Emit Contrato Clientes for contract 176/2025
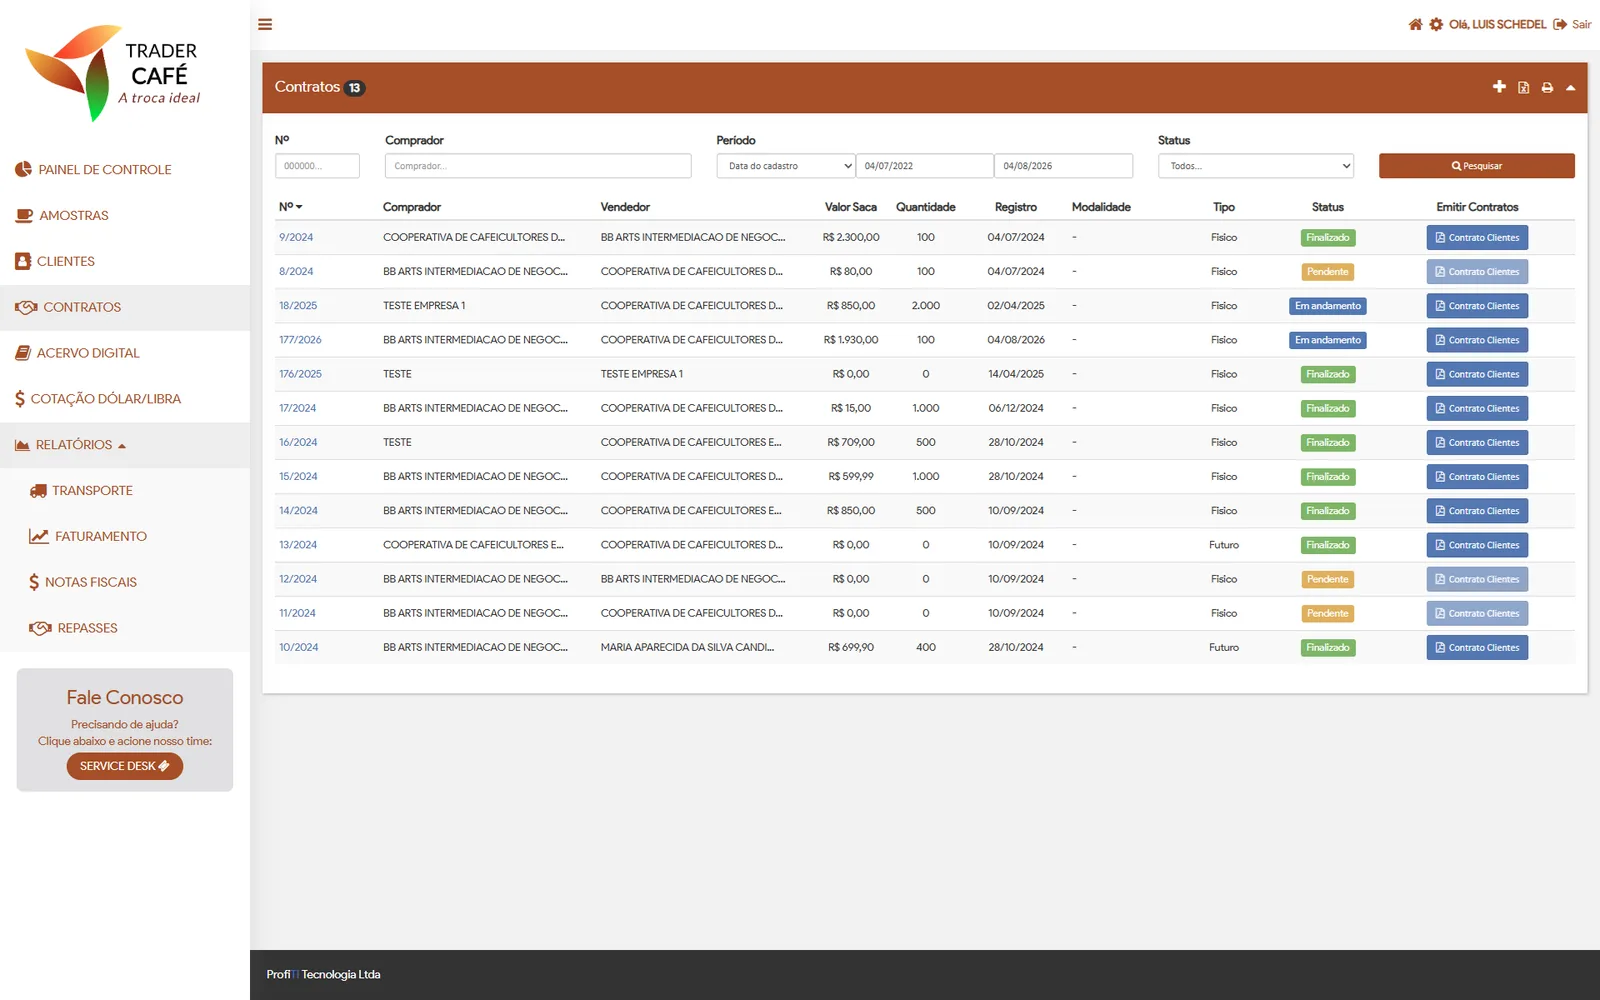Screen dimensions: 1600x1000 pyautogui.click(x=1477, y=374)
